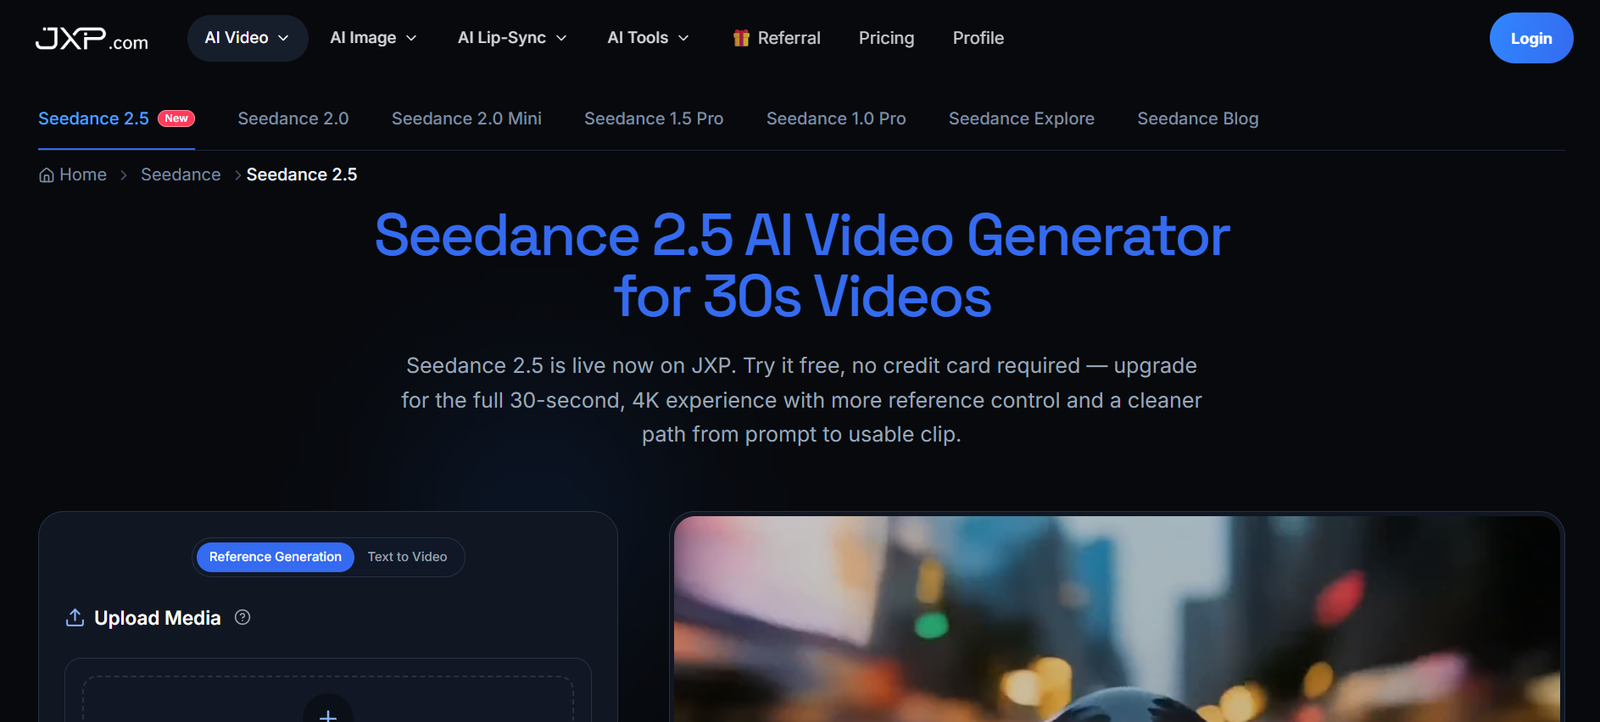Select the Seedance 2.5 tab
The width and height of the screenshot is (1600, 722).
pyautogui.click(x=116, y=119)
